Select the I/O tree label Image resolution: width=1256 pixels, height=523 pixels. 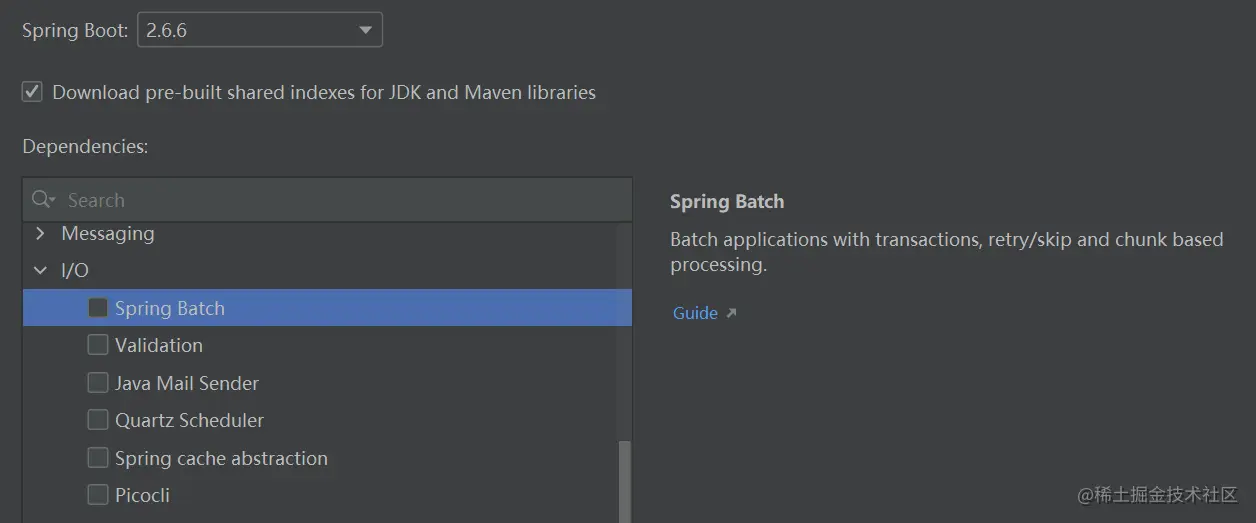(75, 270)
